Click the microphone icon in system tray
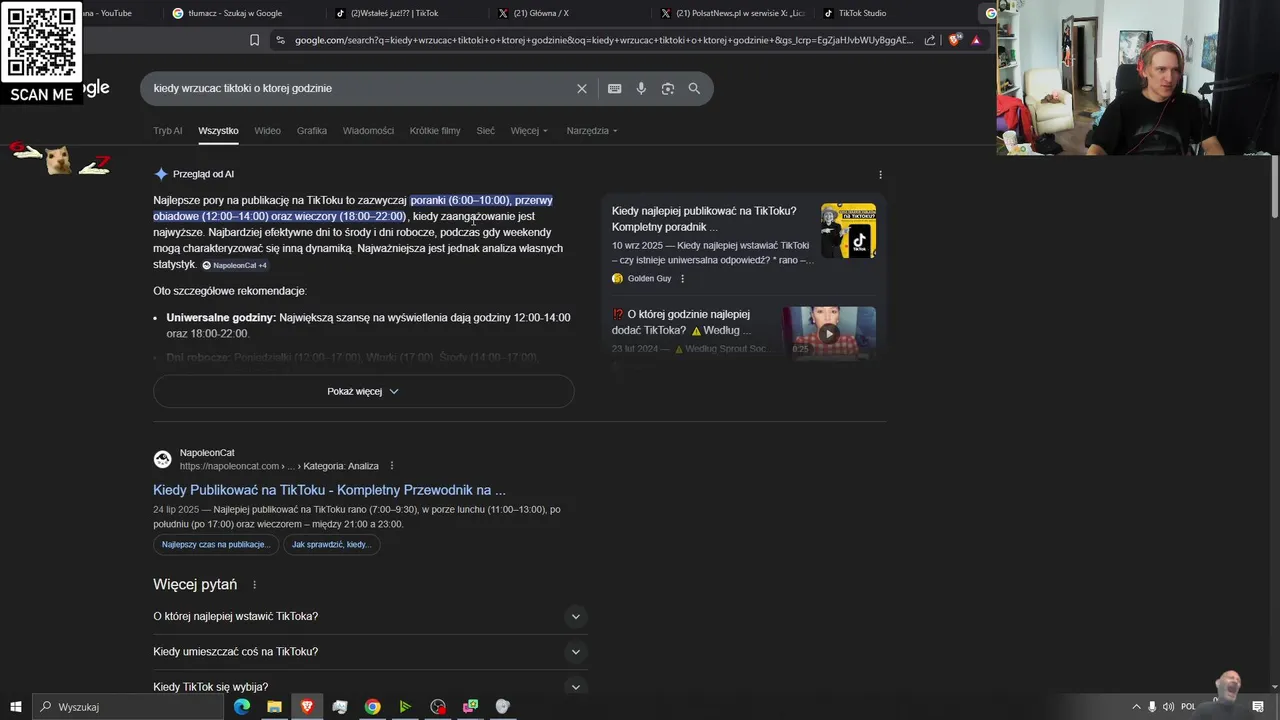This screenshot has width=1280, height=720. point(1152,707)
